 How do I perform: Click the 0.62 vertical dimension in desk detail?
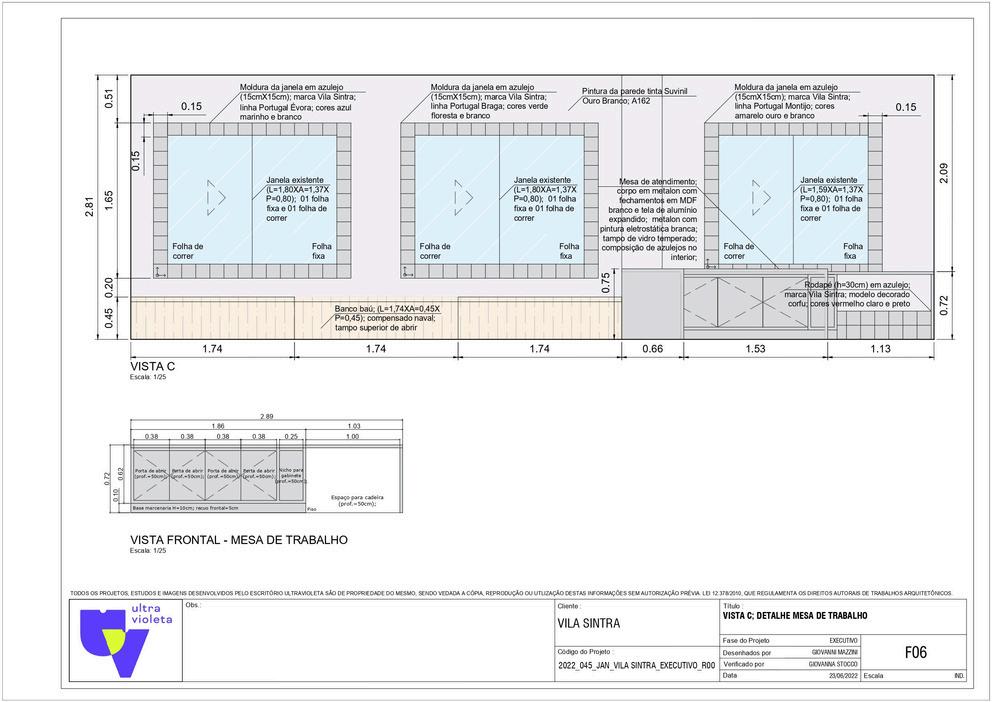click(x=121, y=474)
